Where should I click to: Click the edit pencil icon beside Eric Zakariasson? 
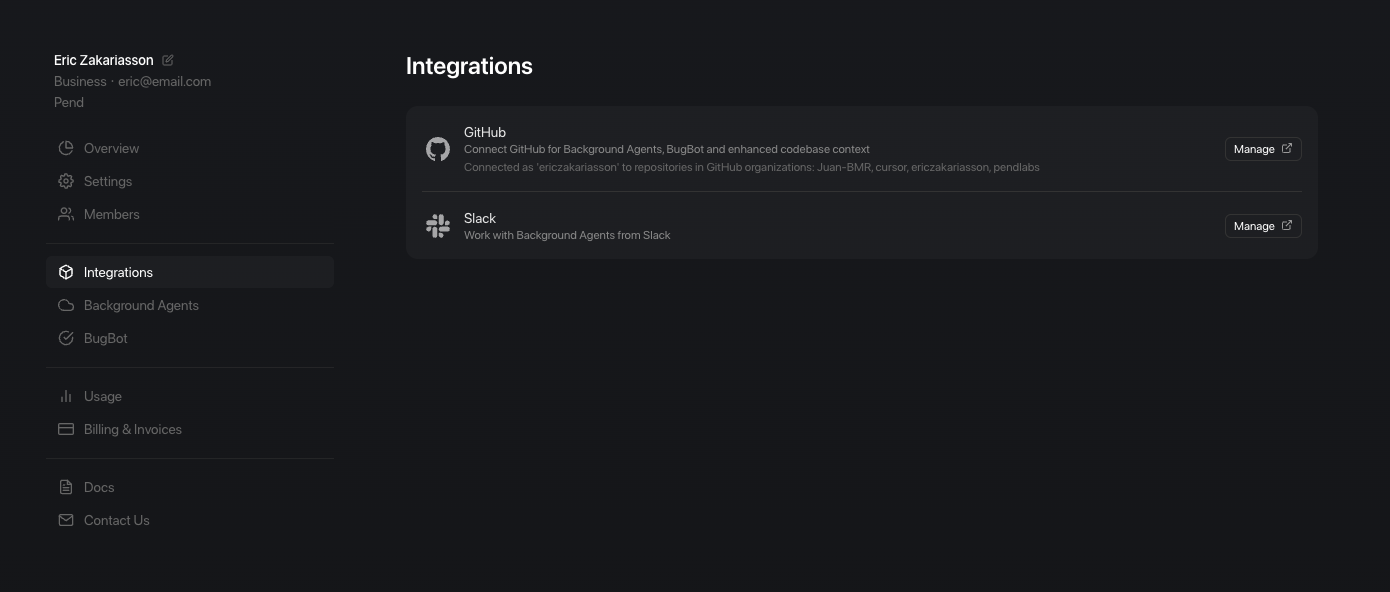pyautogui.click(x=168, y=60)
